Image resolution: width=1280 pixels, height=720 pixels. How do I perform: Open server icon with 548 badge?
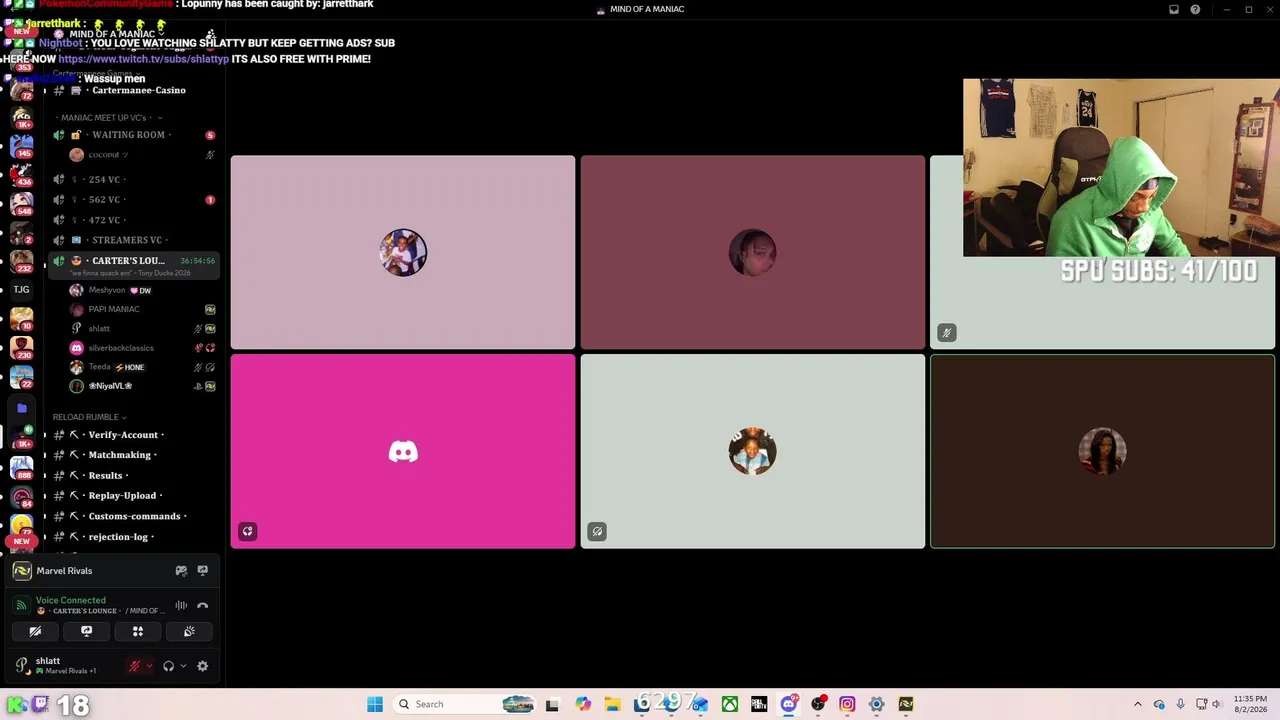tap(21, 204)
